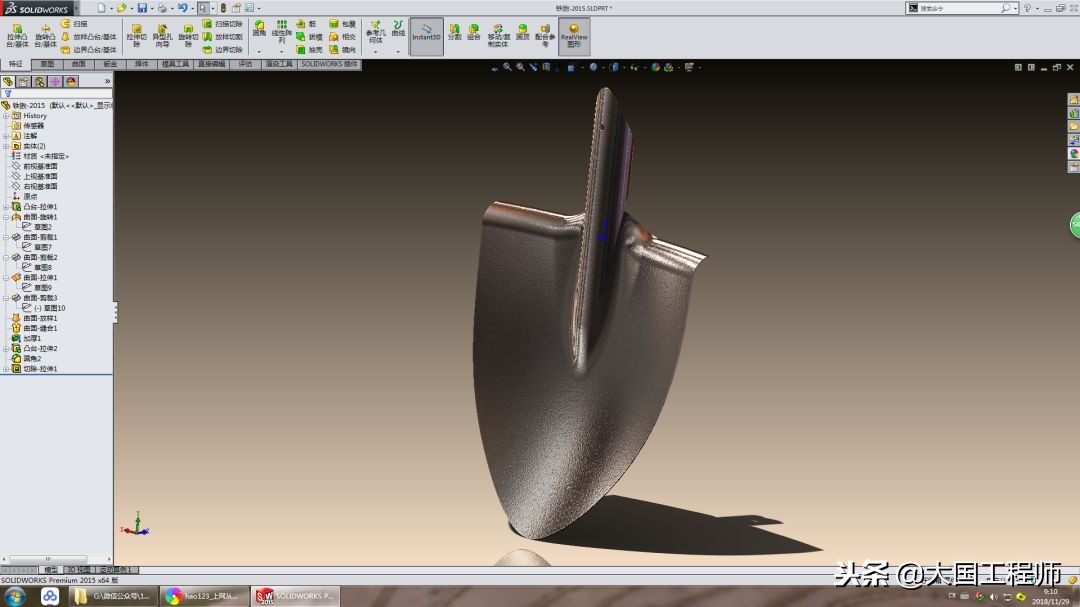Select the 拔模 (Draft) tool
This screenshot has width=1080, height=607.
point(302,36)
